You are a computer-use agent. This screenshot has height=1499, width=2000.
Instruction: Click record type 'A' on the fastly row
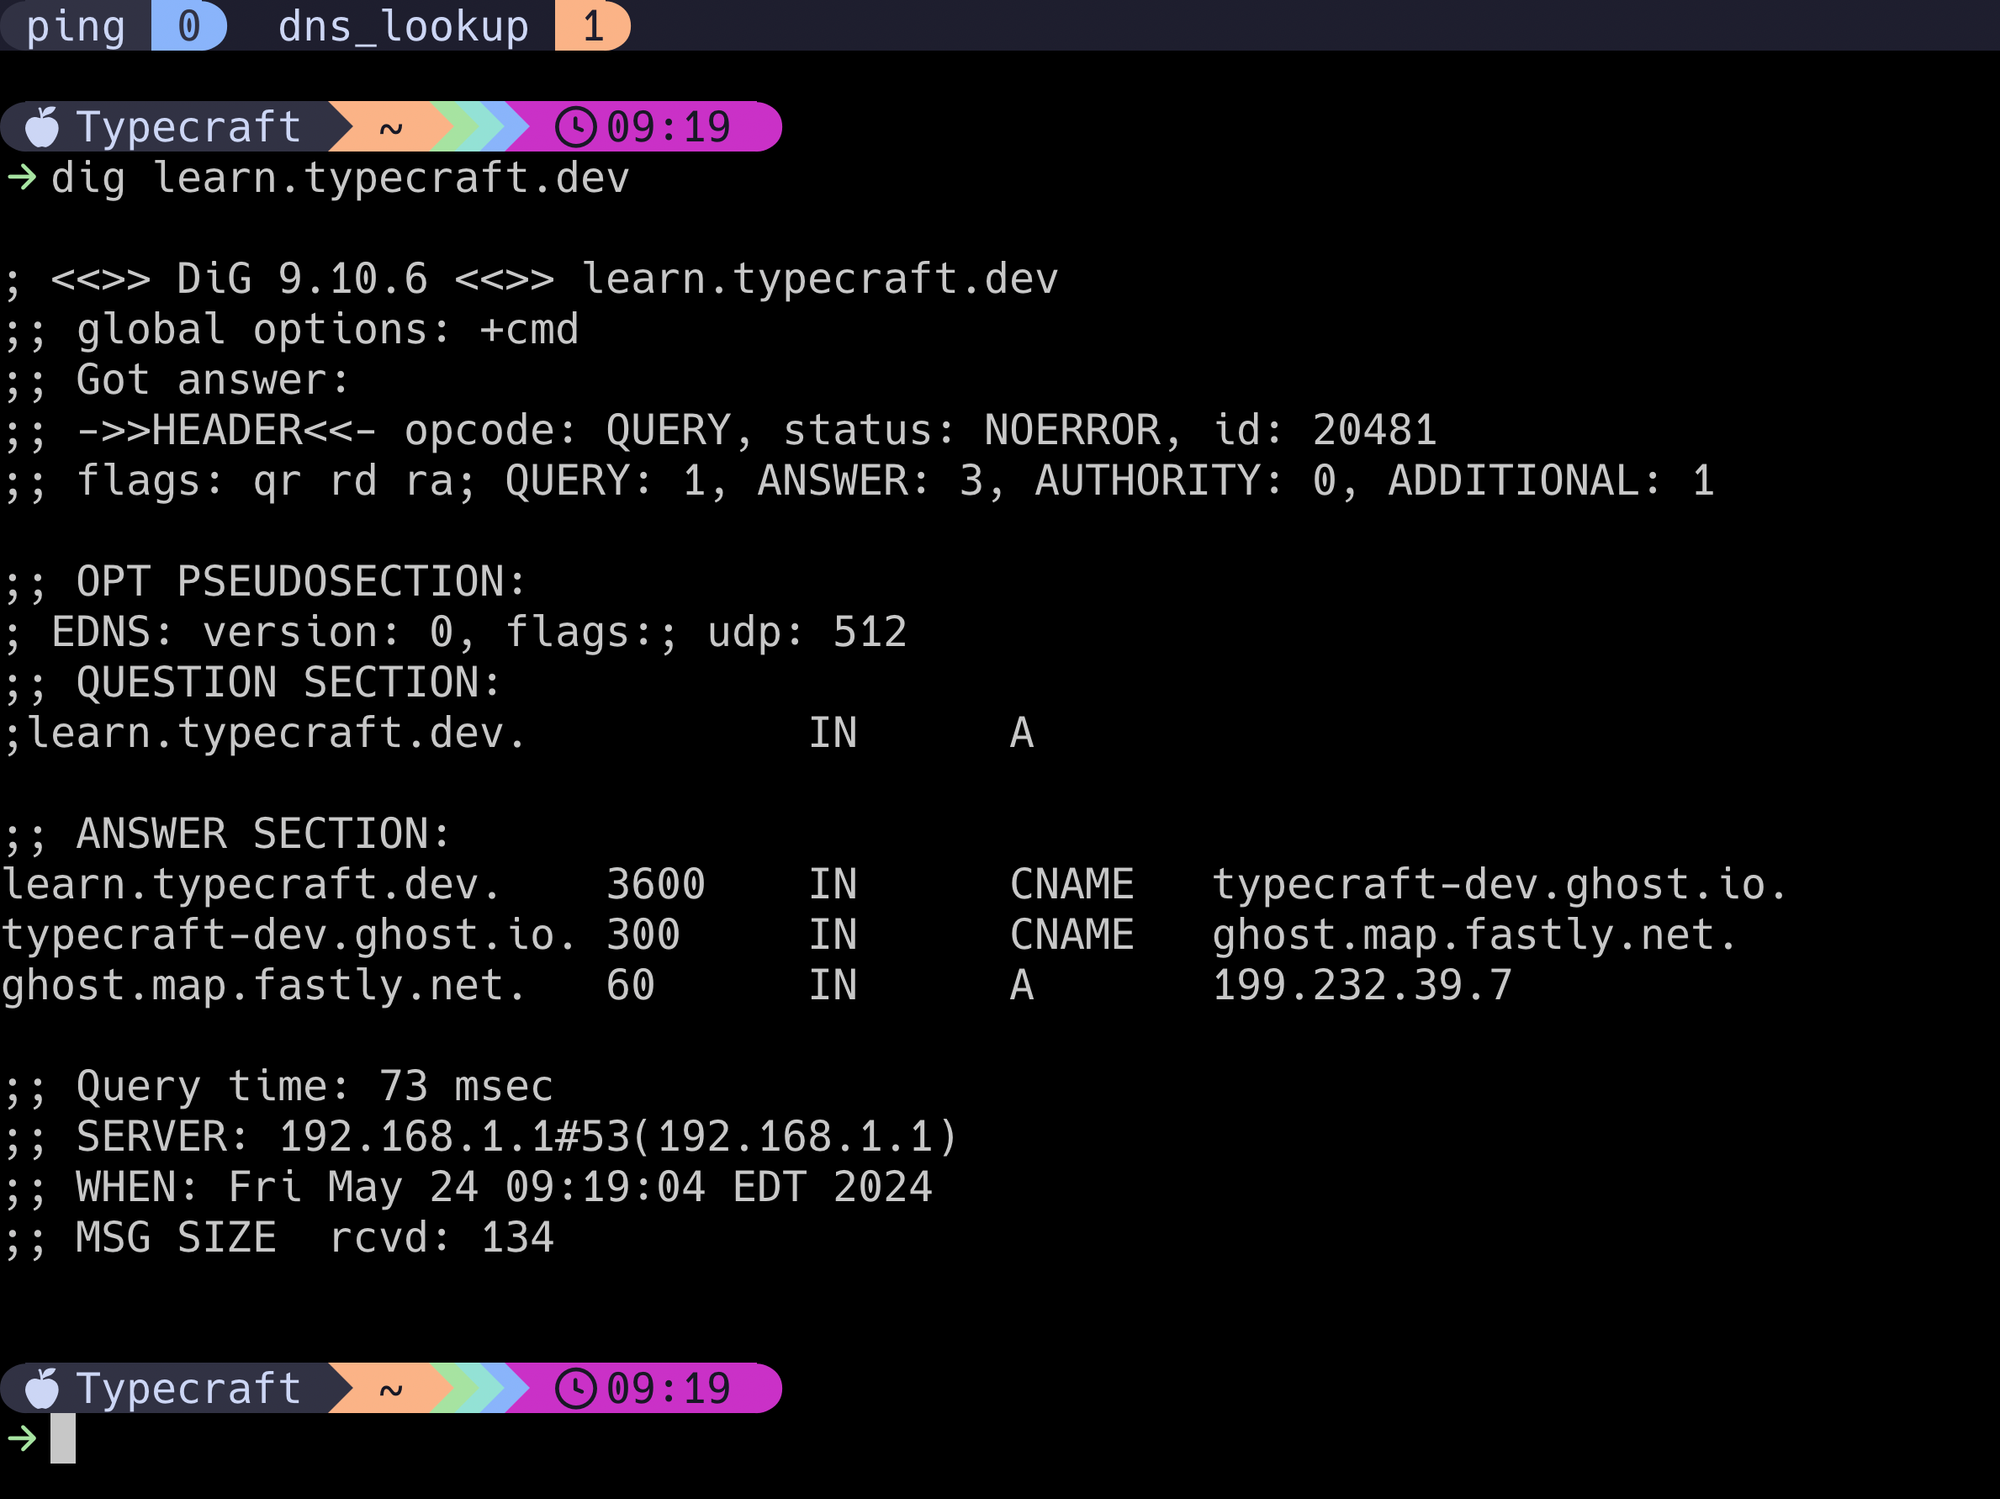[1021, 985]
